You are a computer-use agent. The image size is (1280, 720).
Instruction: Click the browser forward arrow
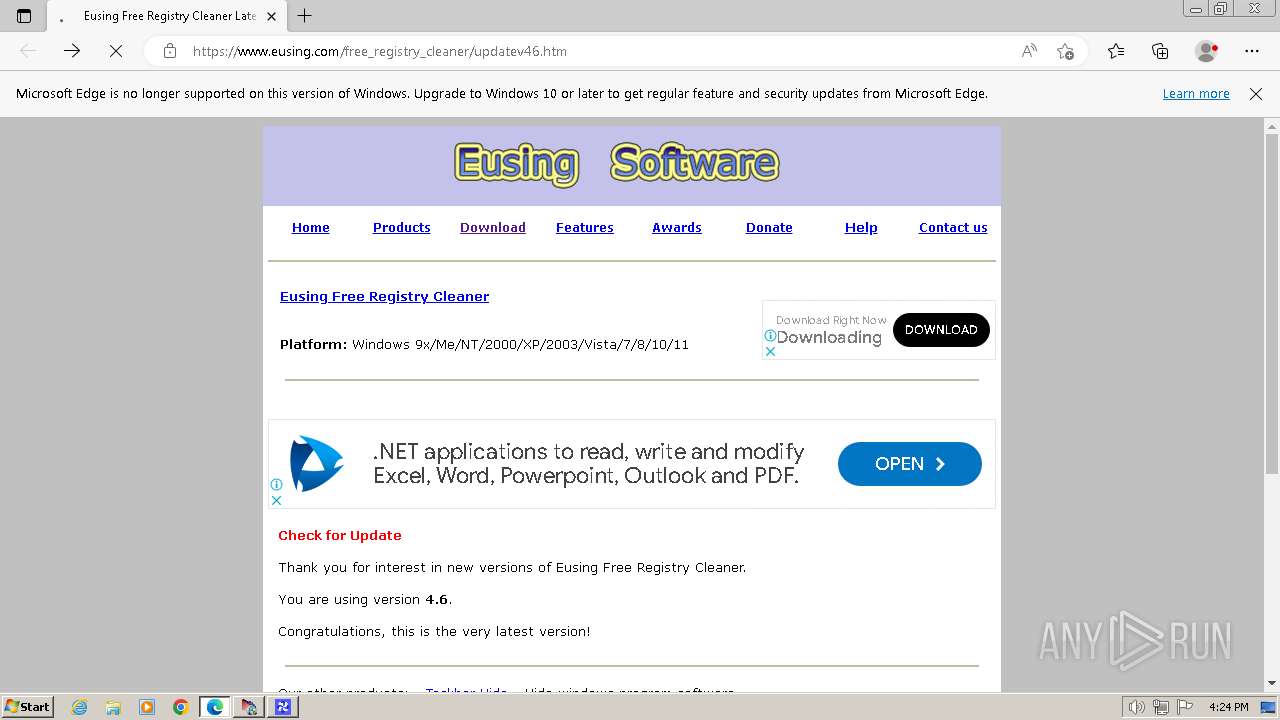(72, 51)
